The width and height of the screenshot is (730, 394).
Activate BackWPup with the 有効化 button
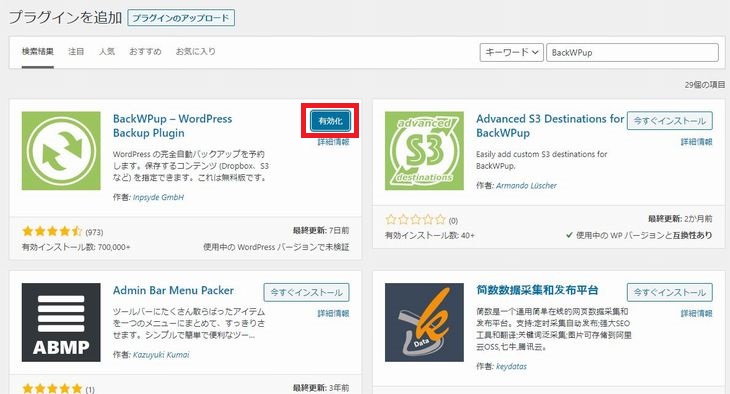coord(330,121)
